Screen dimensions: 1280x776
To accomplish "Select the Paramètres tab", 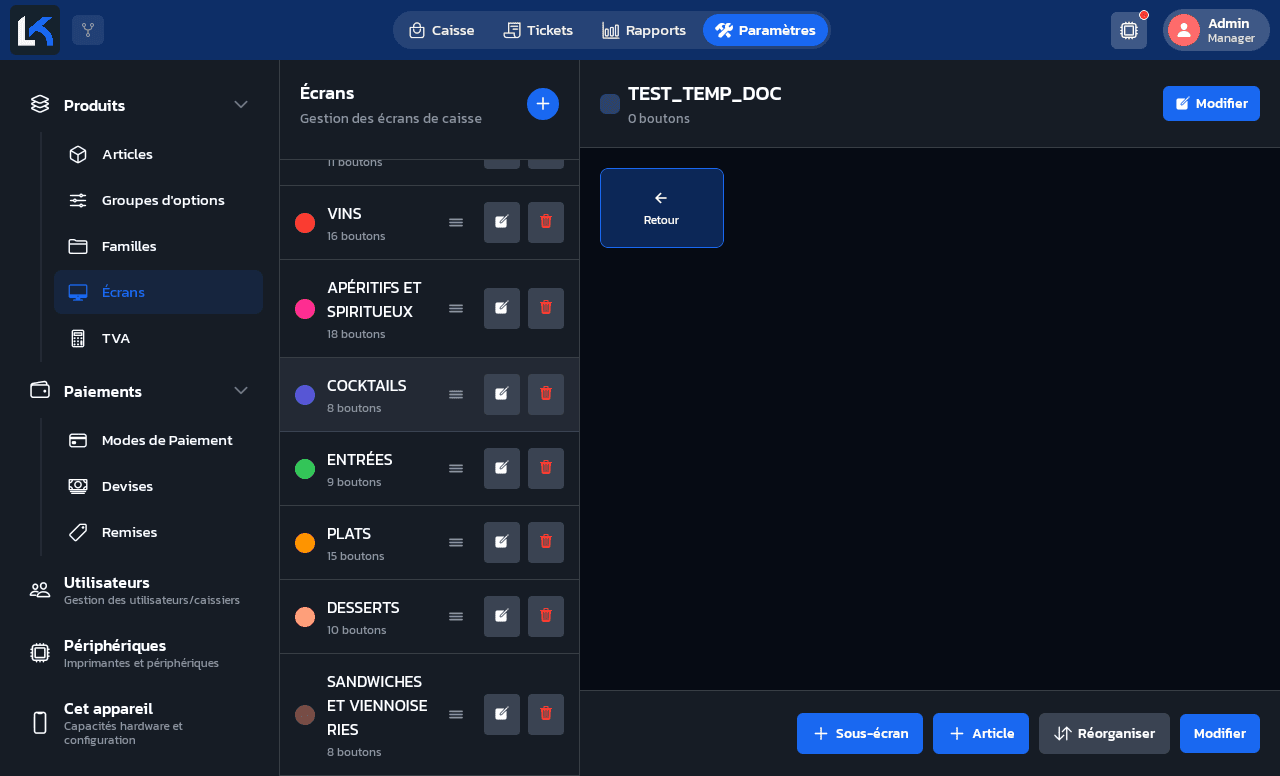I will pyautogui.click(x=765, y=30).
